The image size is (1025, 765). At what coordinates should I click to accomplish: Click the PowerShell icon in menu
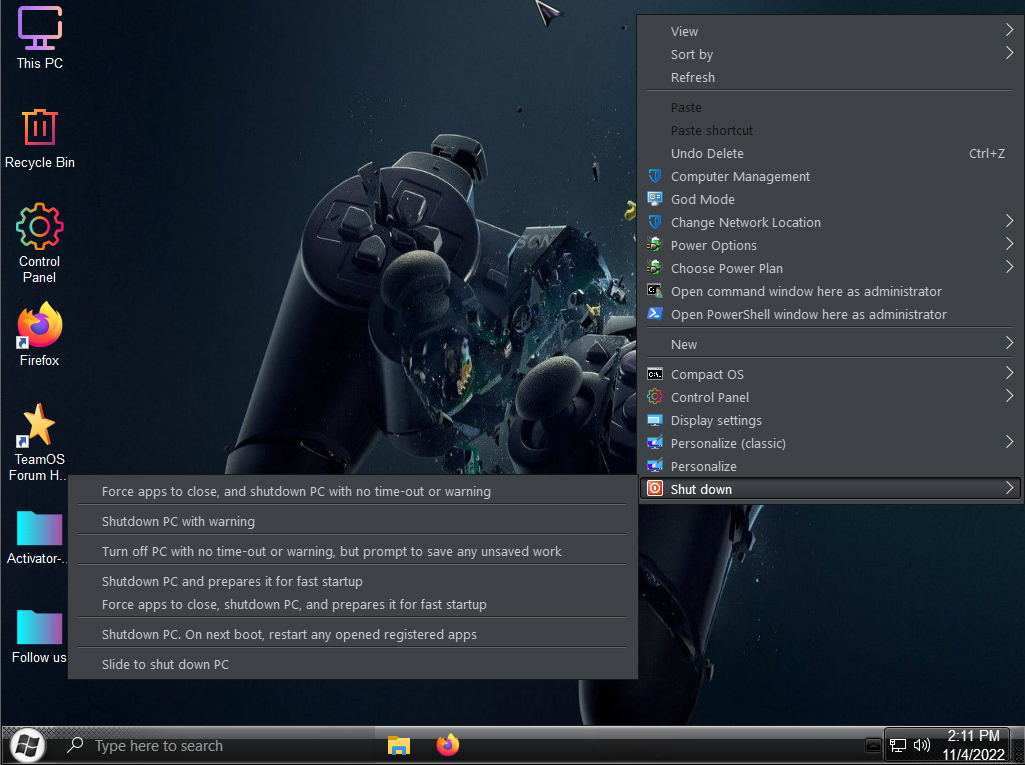[x=654, y=313]
